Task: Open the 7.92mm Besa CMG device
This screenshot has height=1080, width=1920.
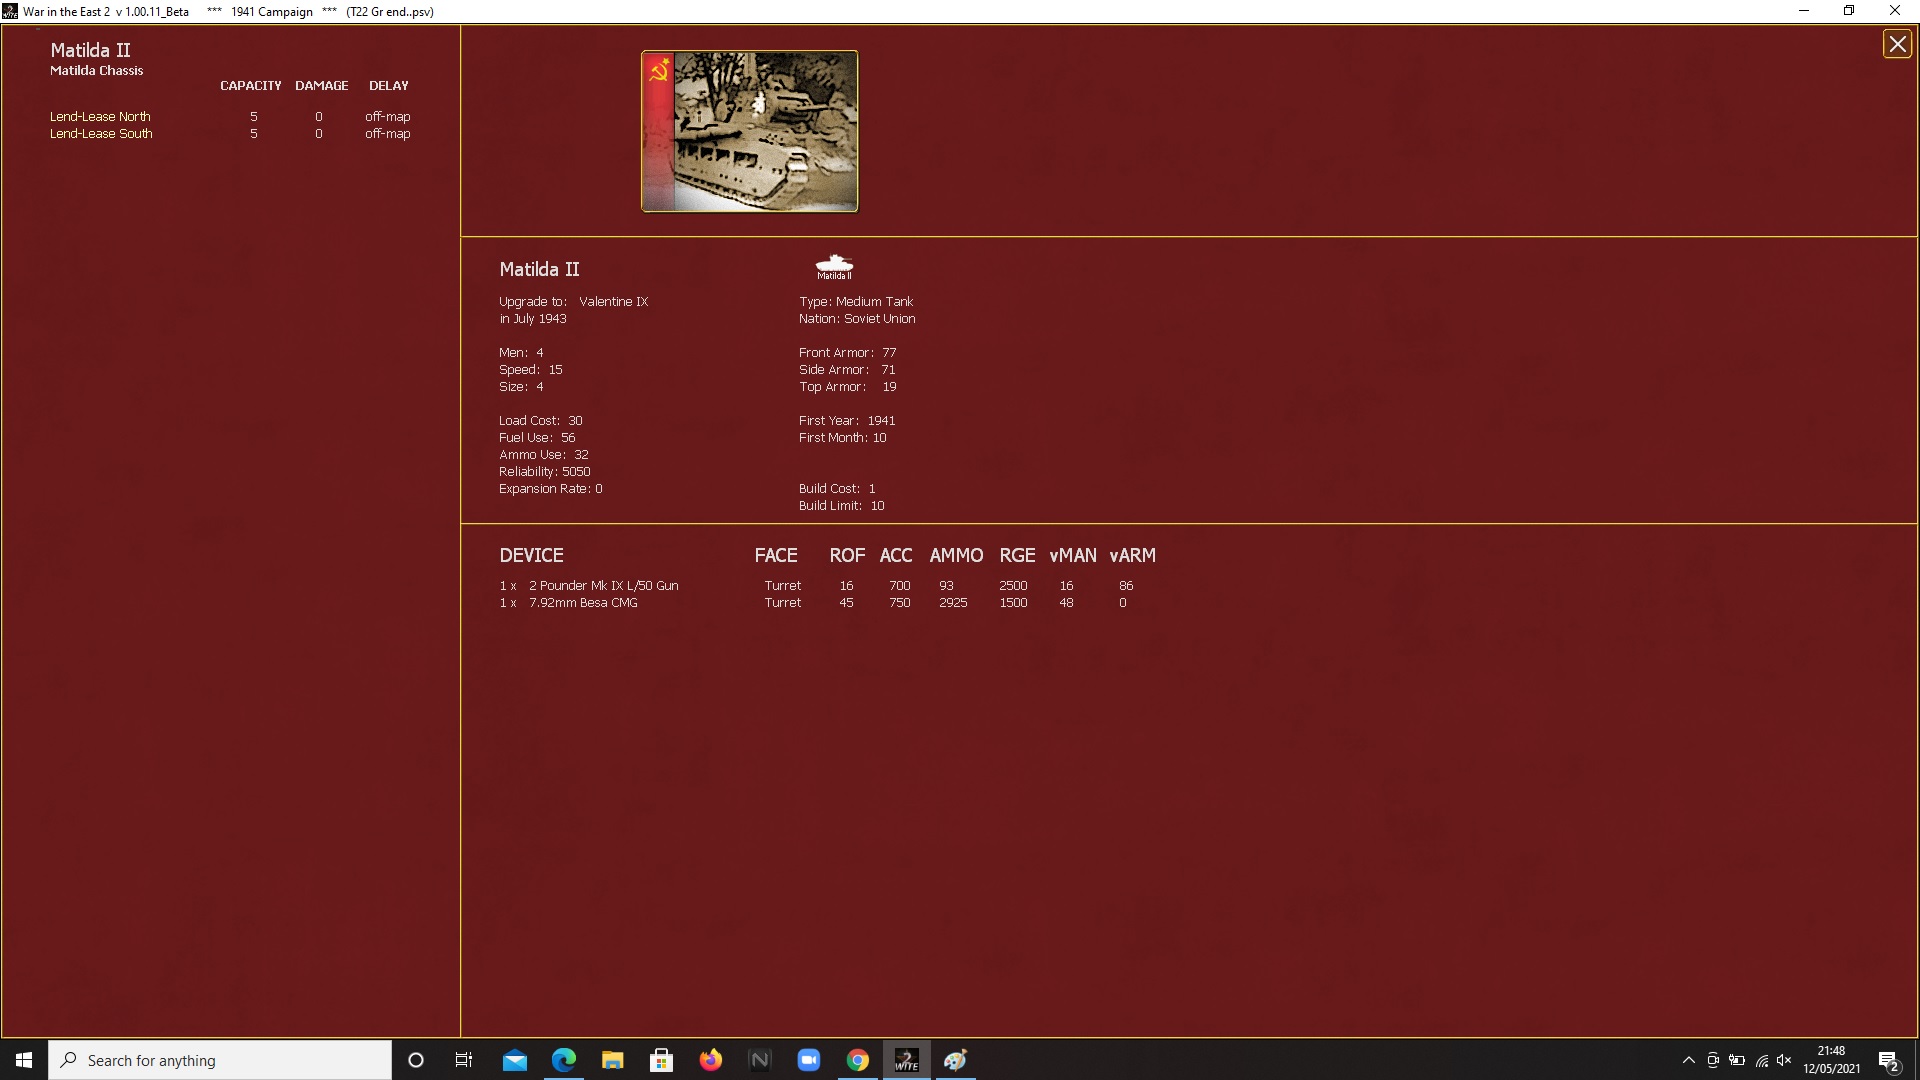Action: (x=583, y=602)
